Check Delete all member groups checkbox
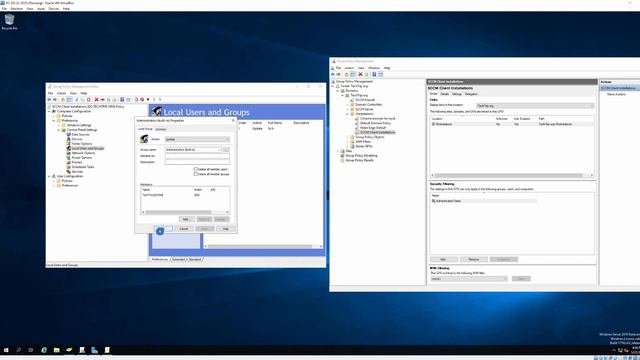 [196, 174]
